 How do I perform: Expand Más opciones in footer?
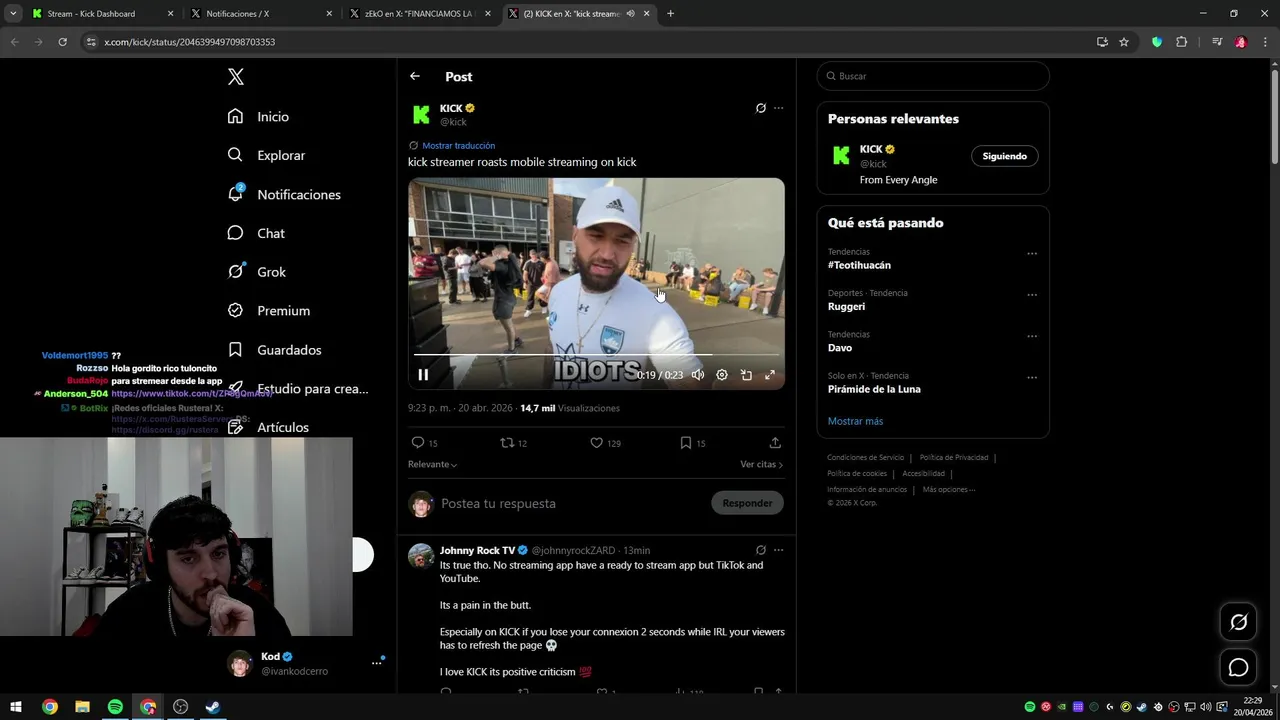(x=948, y=490)
